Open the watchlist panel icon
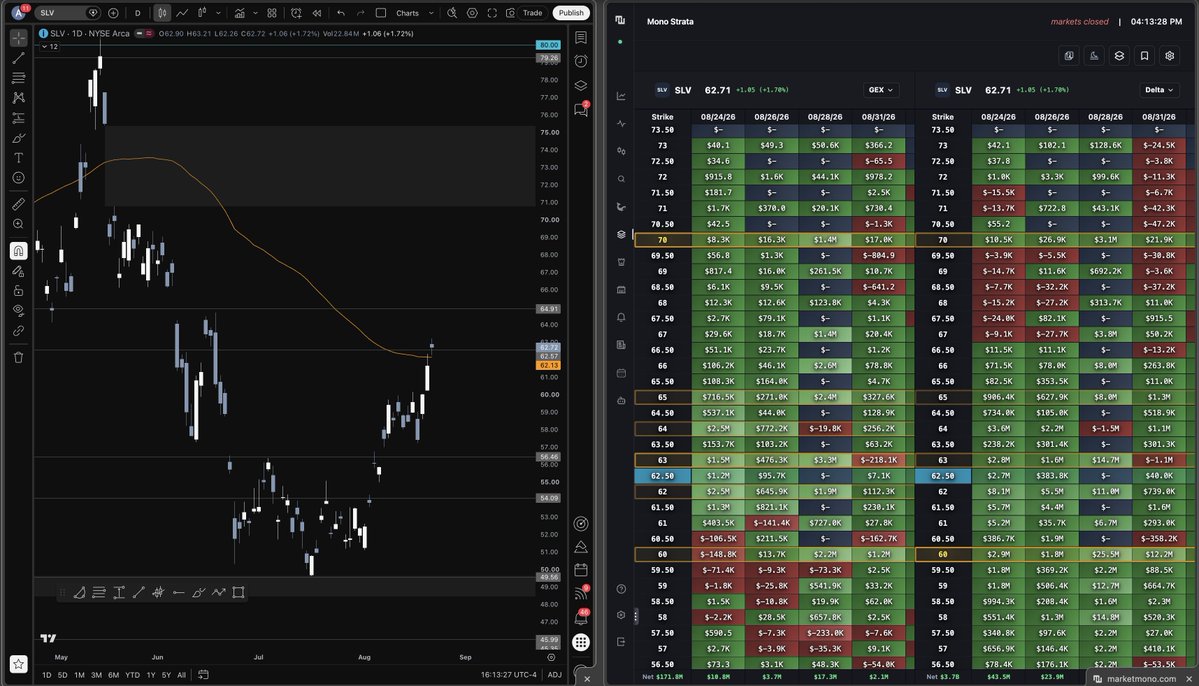The image size is (1199, 686). pyautogui.click(x=581, y=37)
